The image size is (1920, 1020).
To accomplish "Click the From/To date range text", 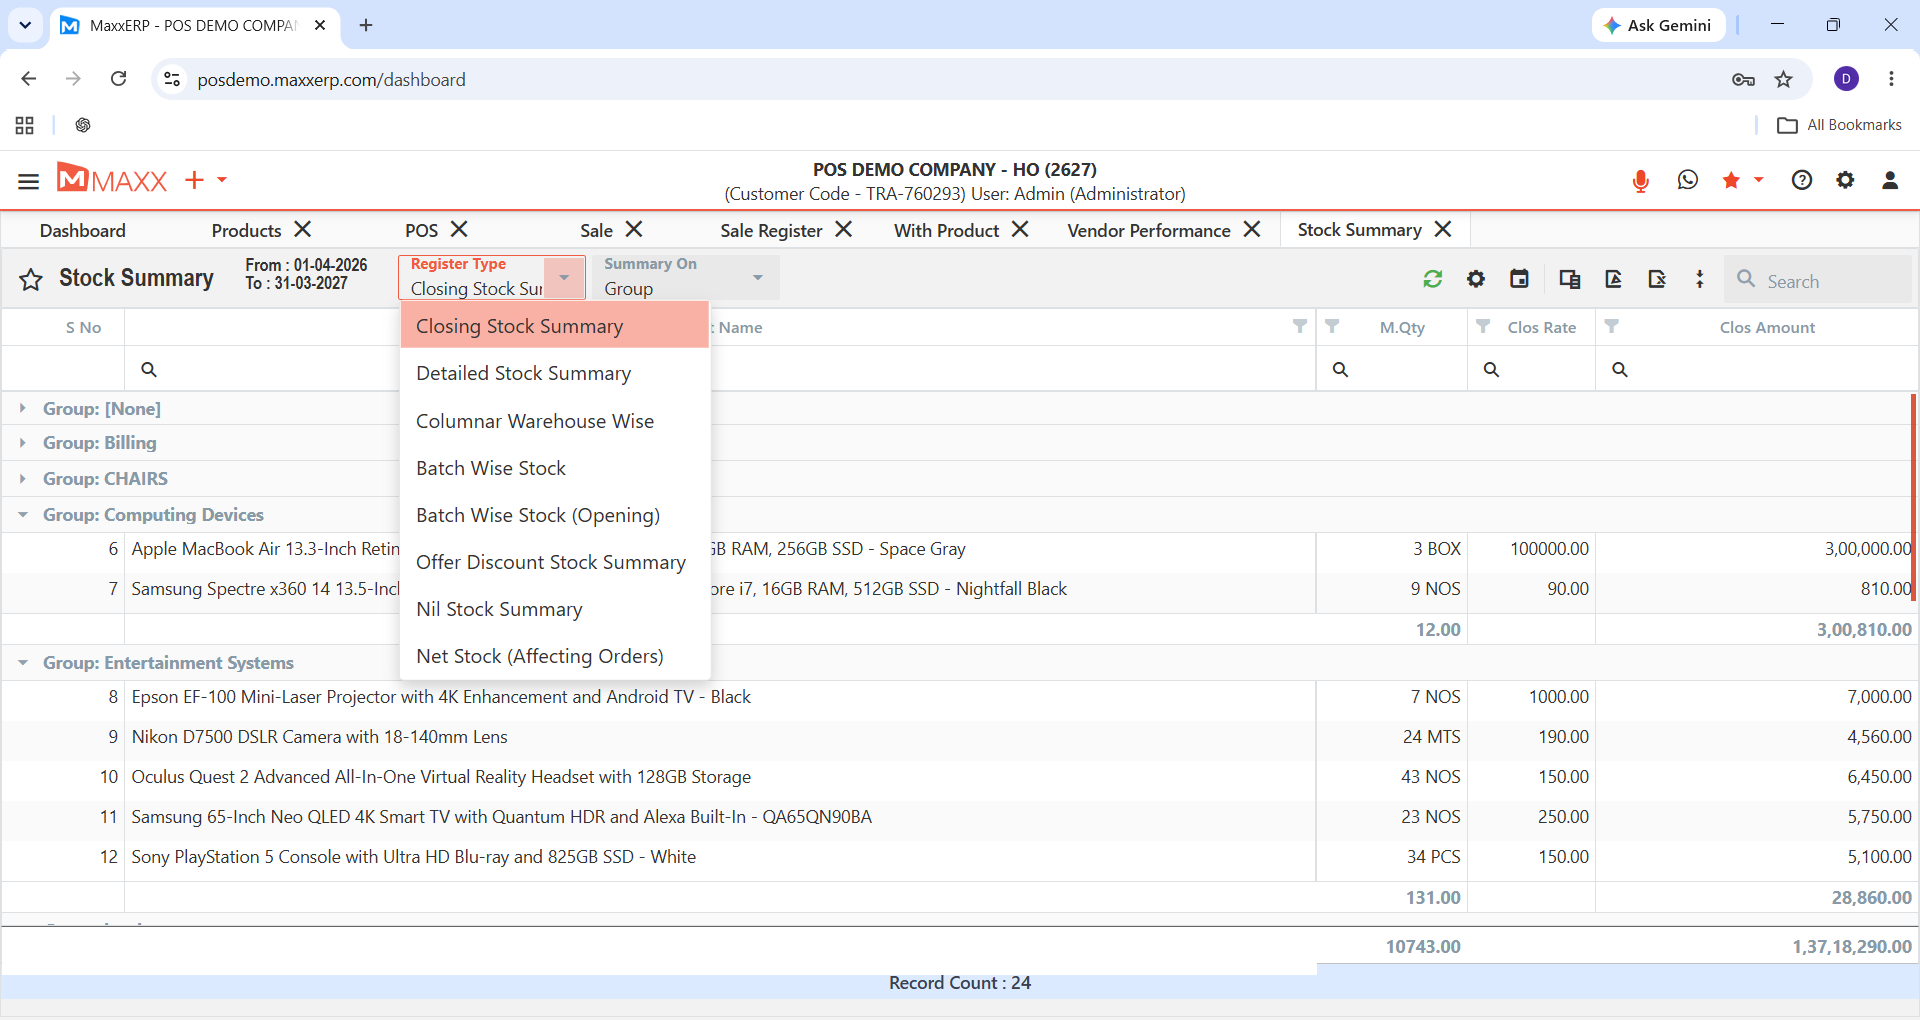I will click(306, 274).
